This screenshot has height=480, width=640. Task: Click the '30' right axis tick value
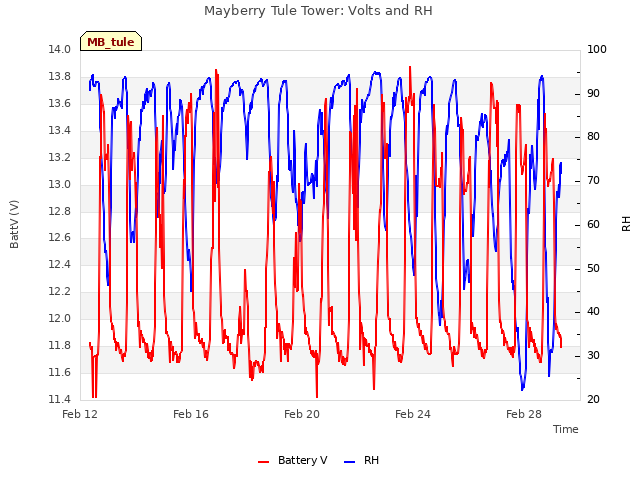pyautogui.click(x=593, y=356)
